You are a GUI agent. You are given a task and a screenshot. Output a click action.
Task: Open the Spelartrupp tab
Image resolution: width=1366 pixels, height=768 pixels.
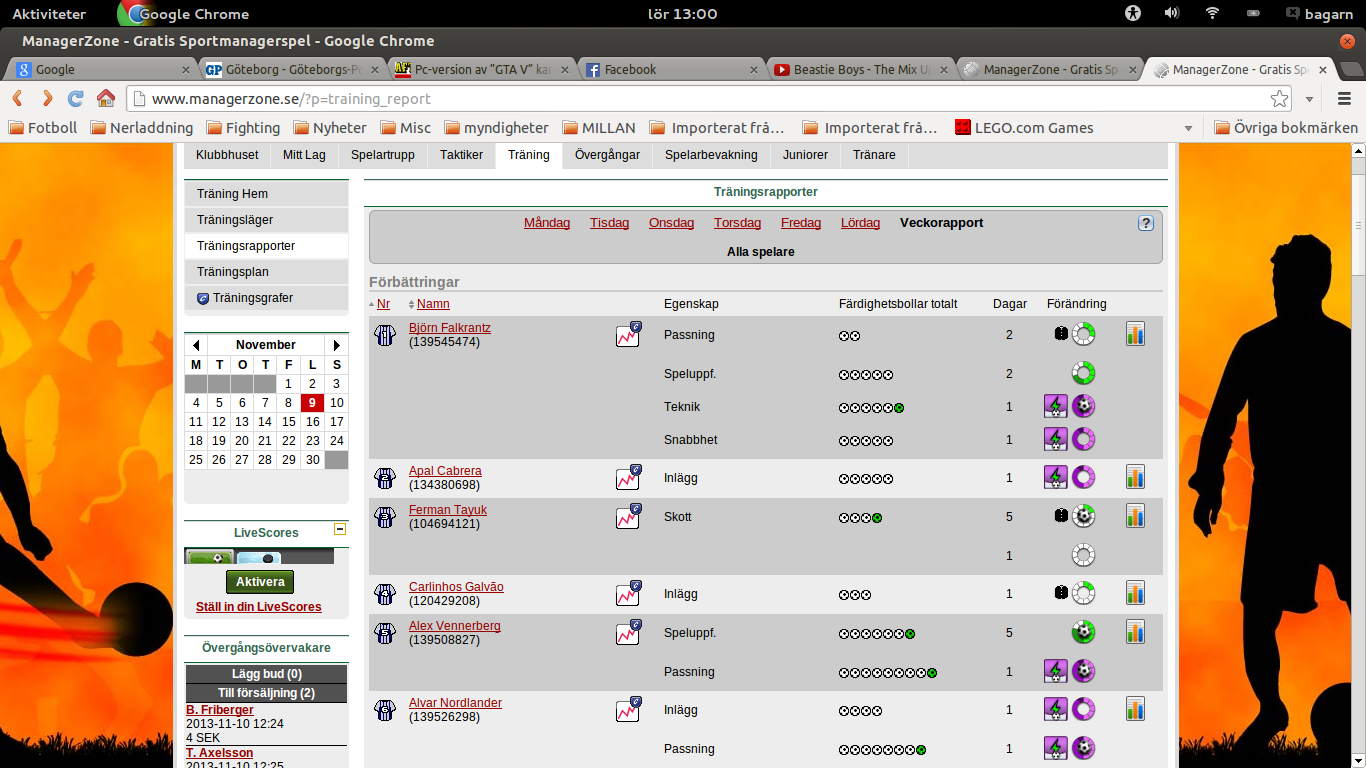coord(383,155)
